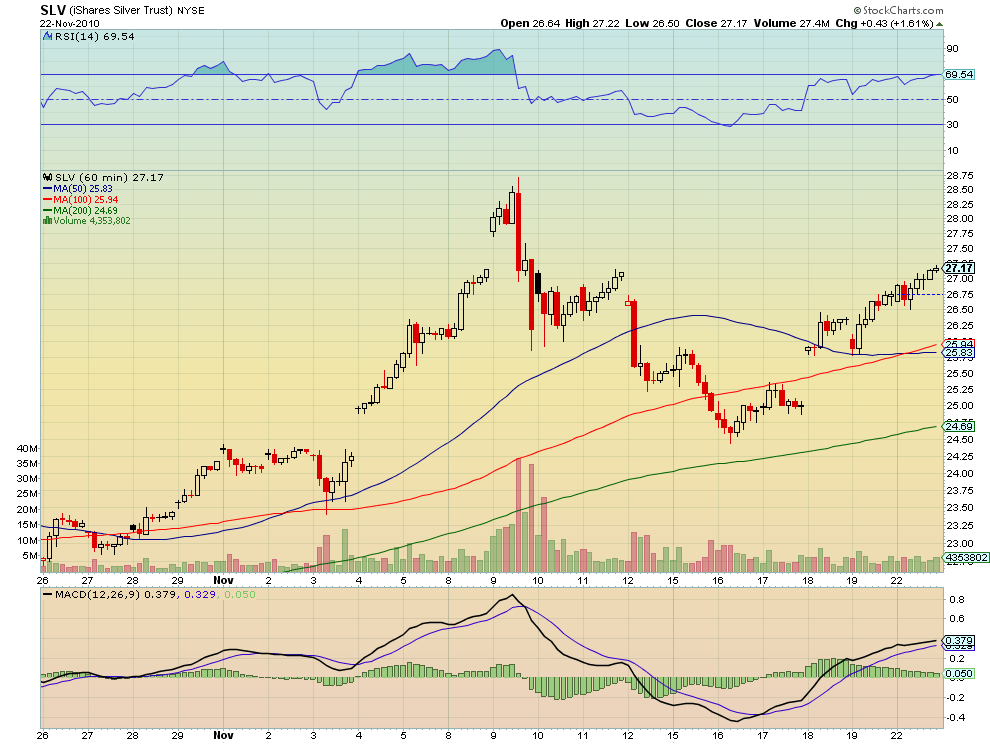Select the SLV (iShares Silver Trust) title

point(107,10)
